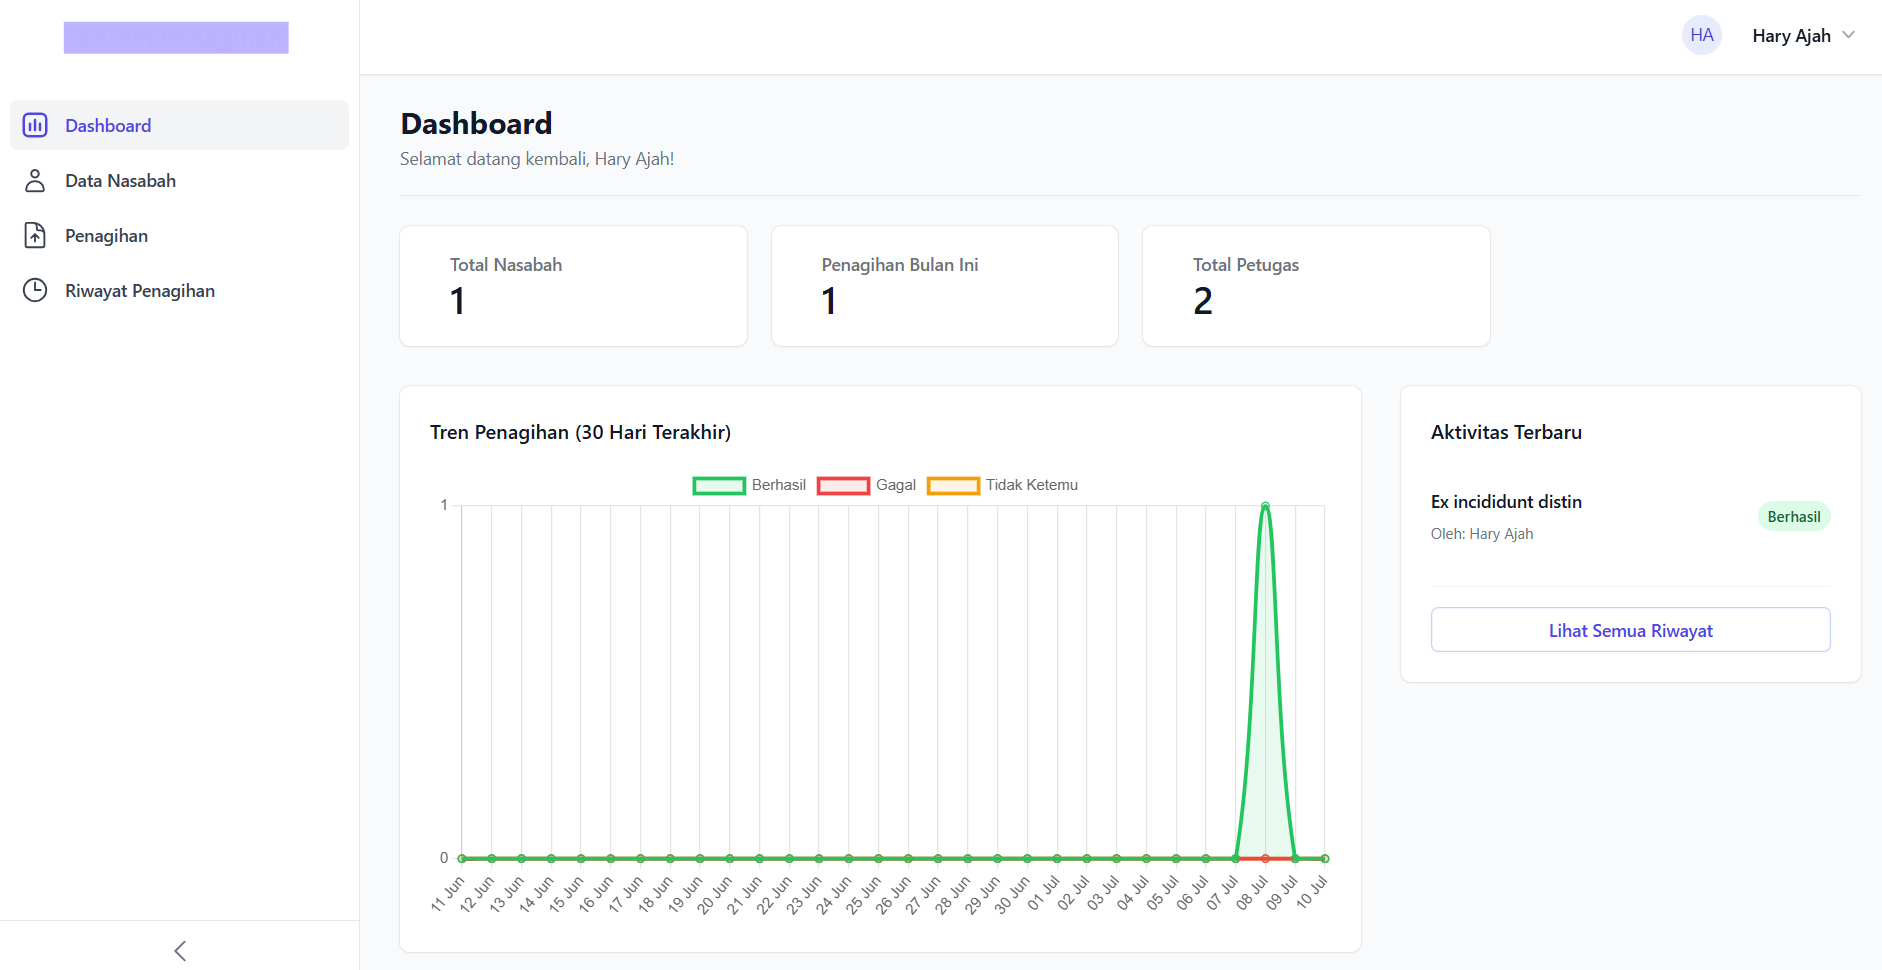Open the HA avatar circle
Screen dimensions: 1882x970
coord(1701,35)
